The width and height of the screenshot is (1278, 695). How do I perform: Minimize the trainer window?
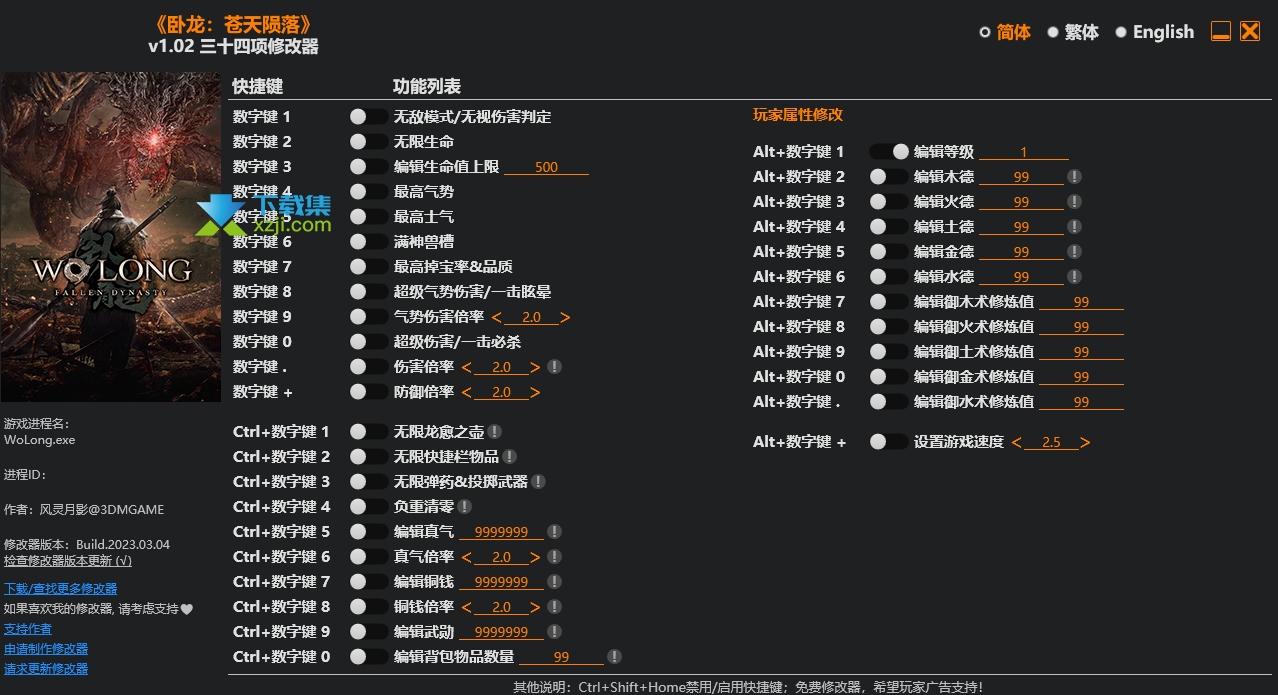[1221, 31]
